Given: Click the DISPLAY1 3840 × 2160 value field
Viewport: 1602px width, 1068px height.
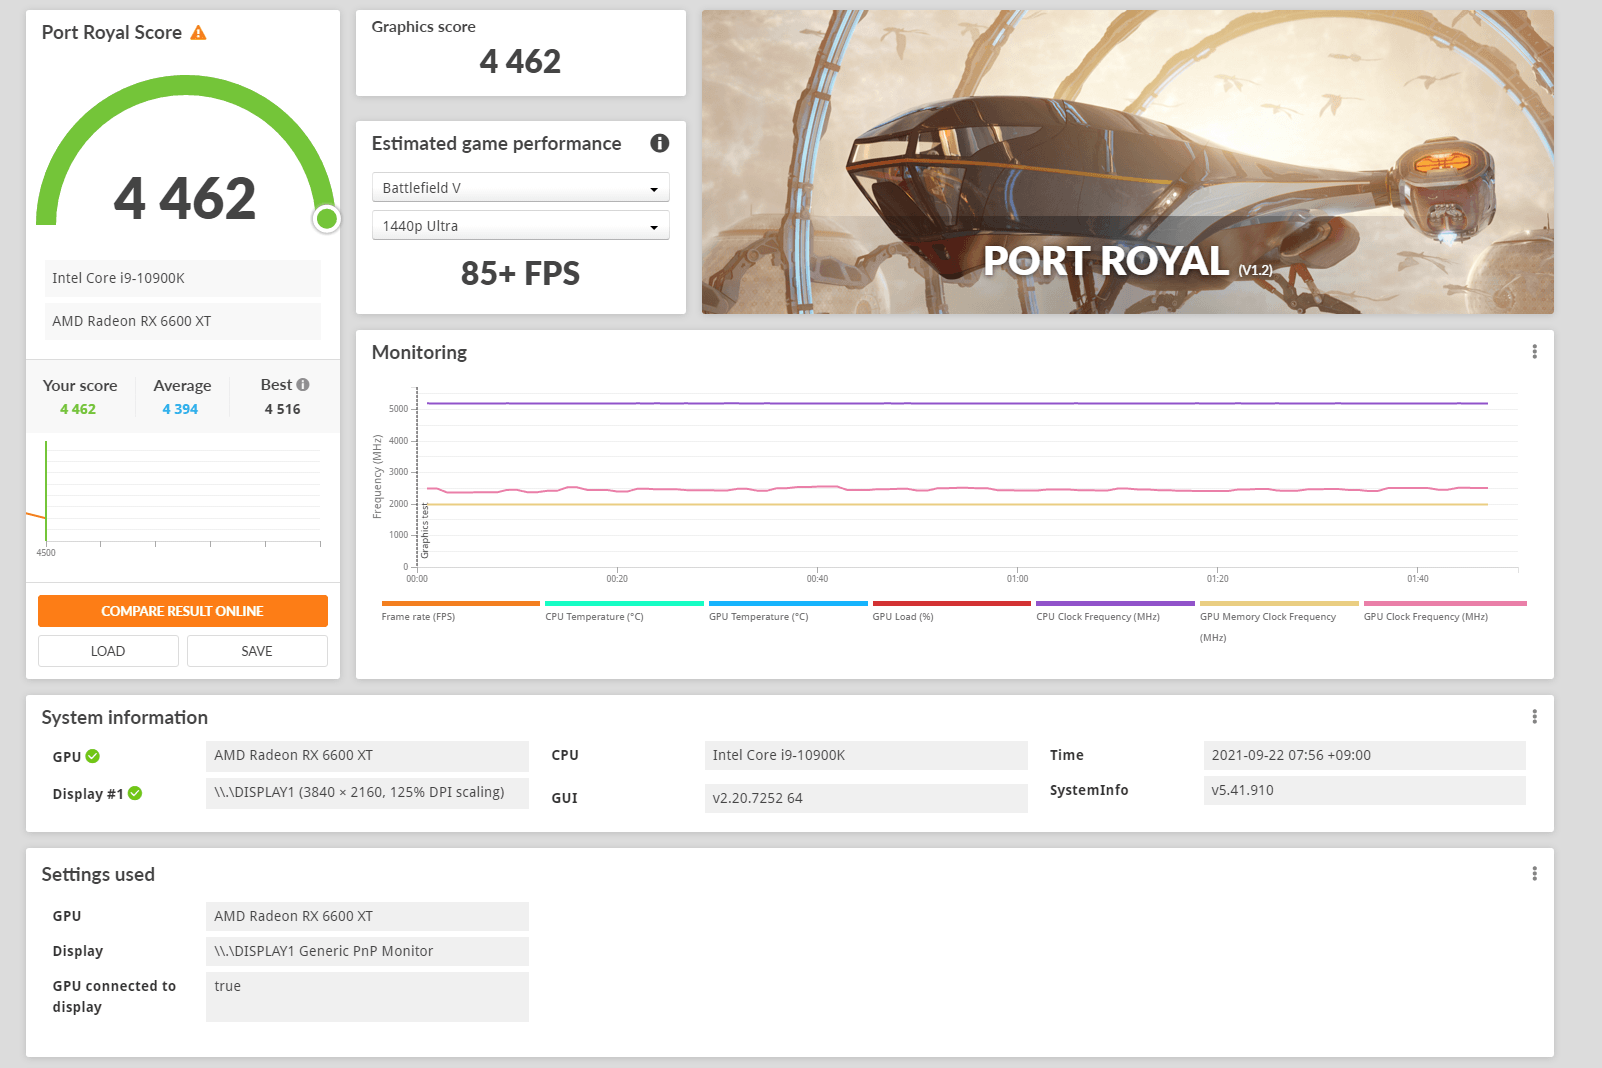Looking at the screenshot, I should point(367,793).
